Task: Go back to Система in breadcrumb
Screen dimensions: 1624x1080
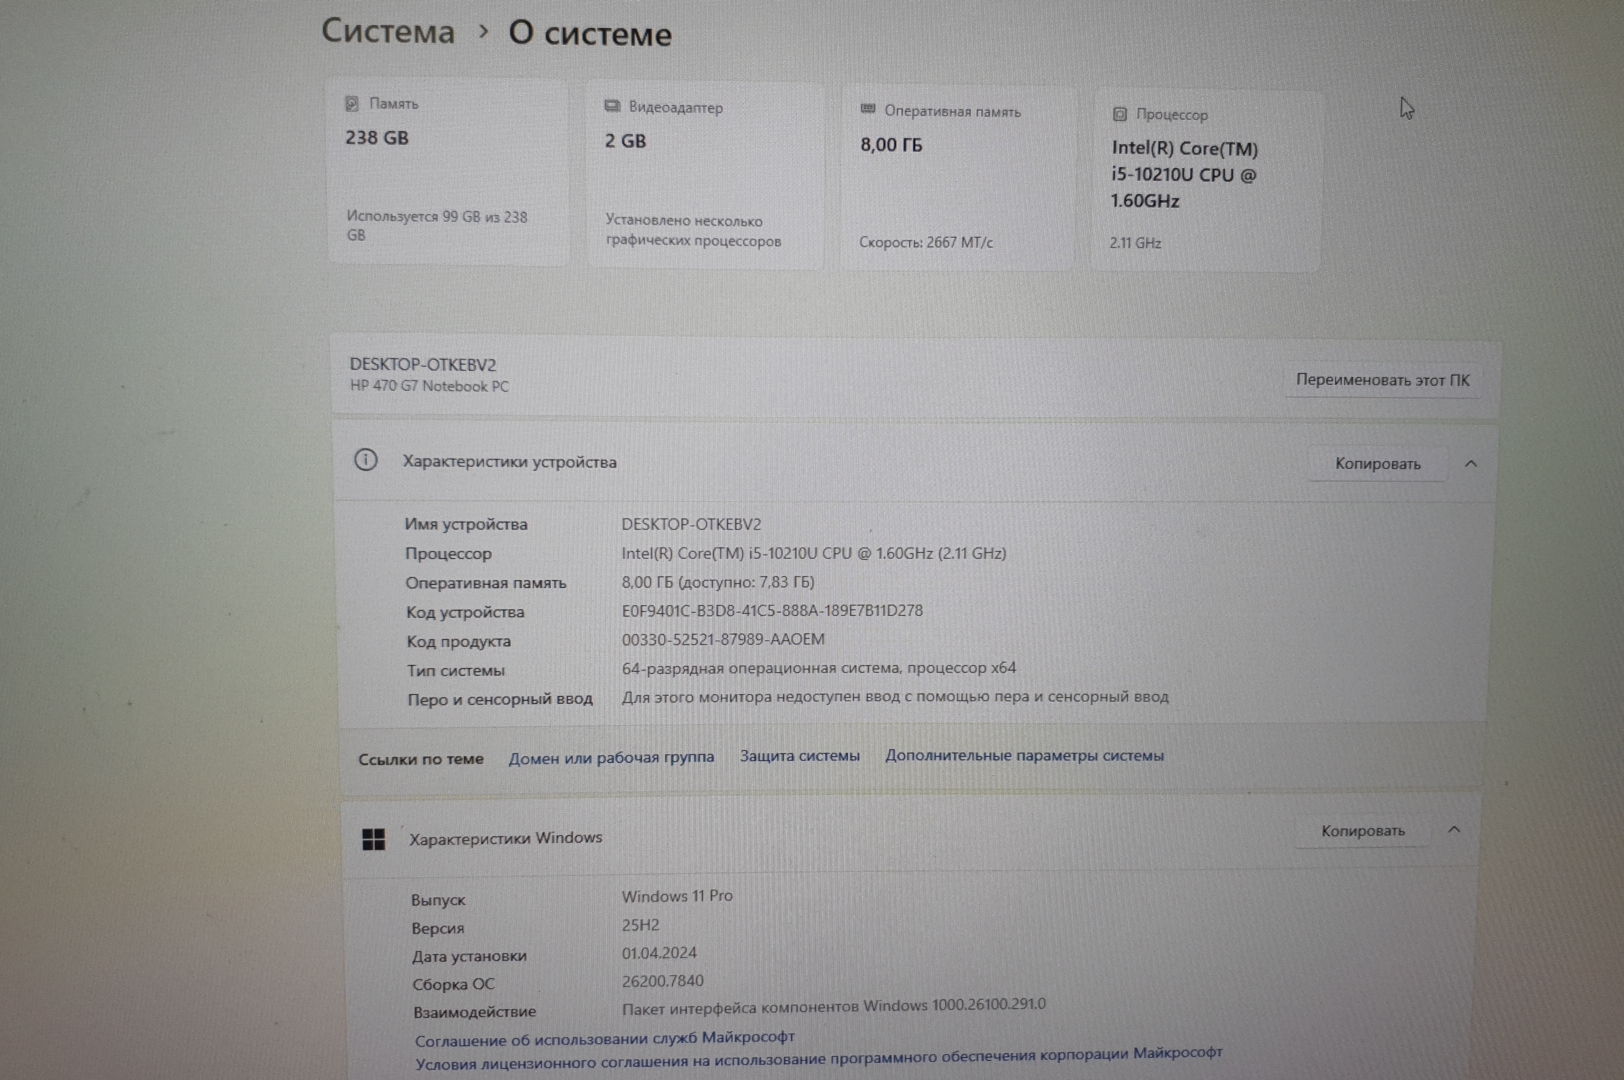Action: coord(388,32)
